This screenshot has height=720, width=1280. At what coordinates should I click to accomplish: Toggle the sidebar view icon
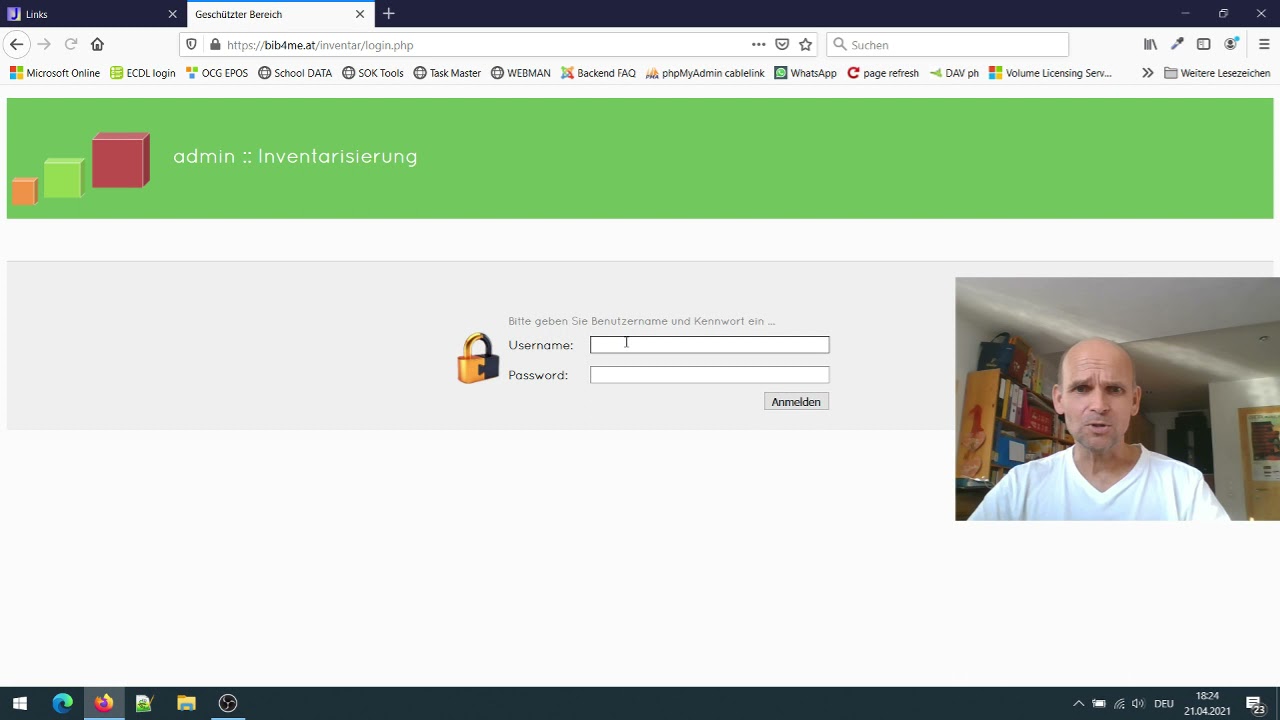[1203, 44]
